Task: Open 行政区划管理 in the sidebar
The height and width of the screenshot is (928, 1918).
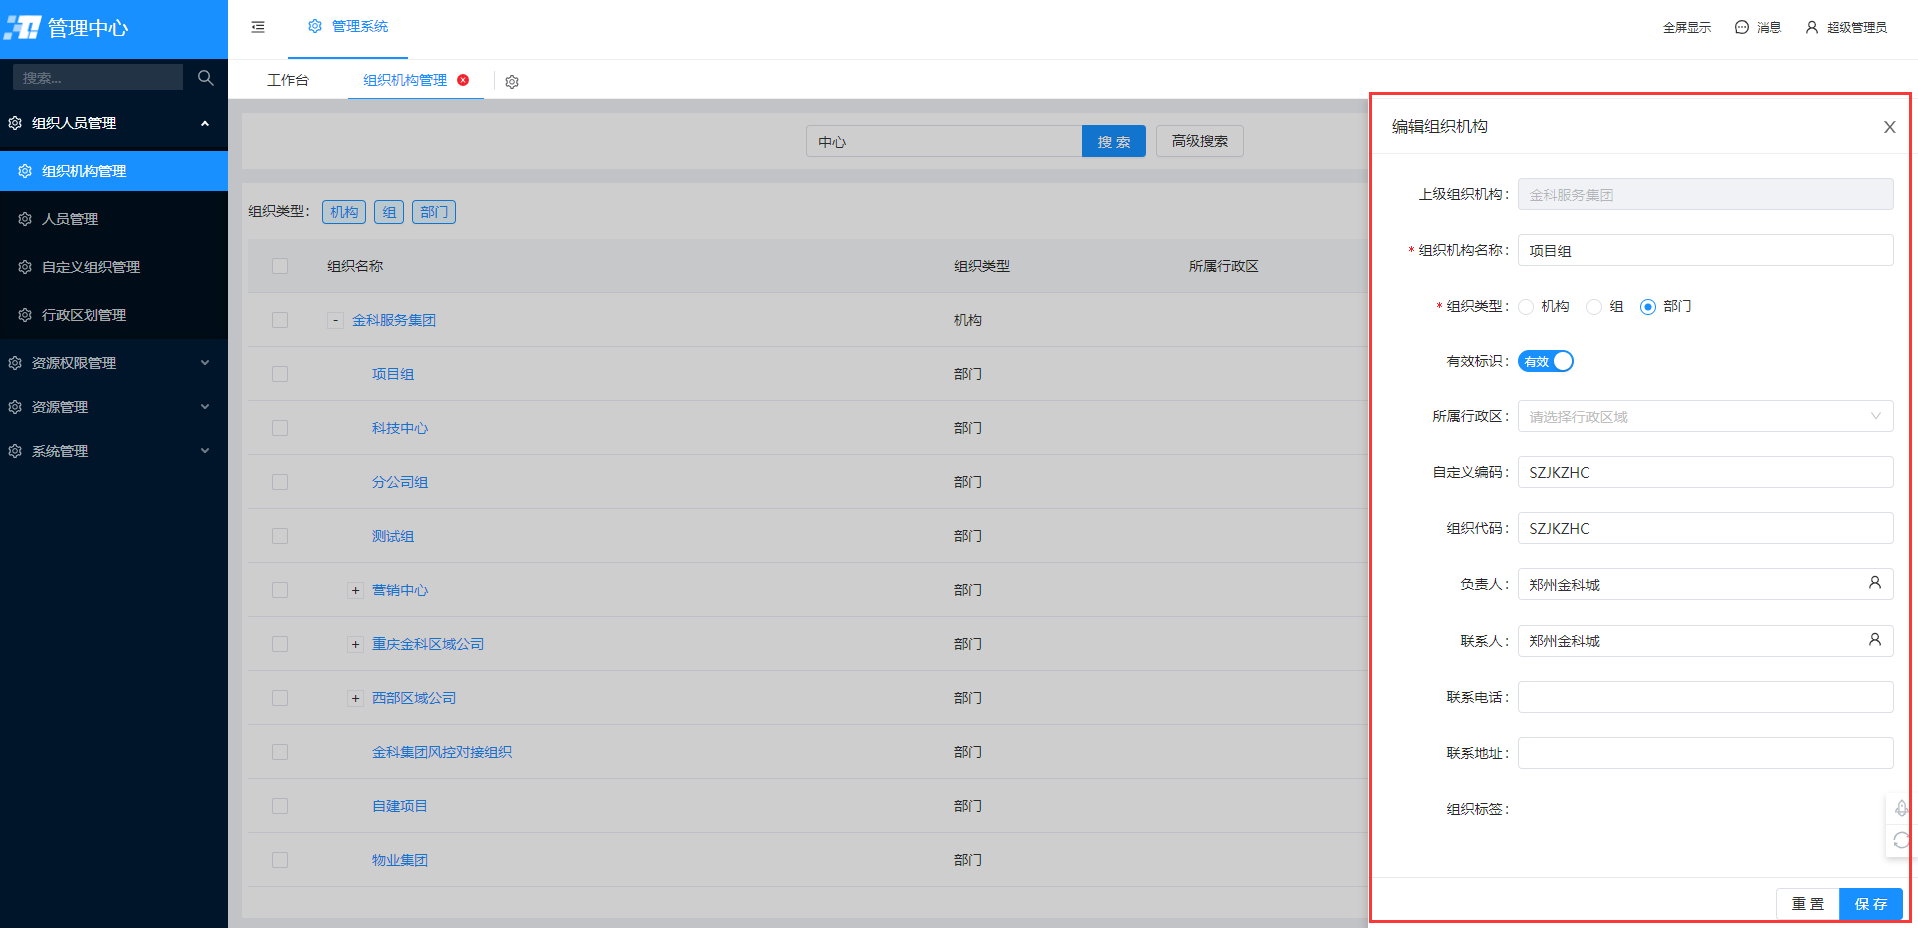Action: click(x=114, y=315)
